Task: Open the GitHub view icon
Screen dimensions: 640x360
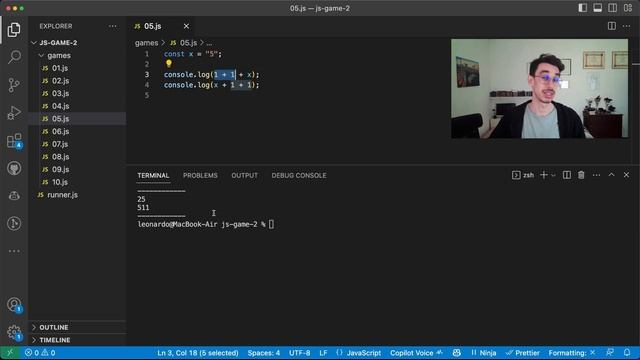Action: [14, 168]
